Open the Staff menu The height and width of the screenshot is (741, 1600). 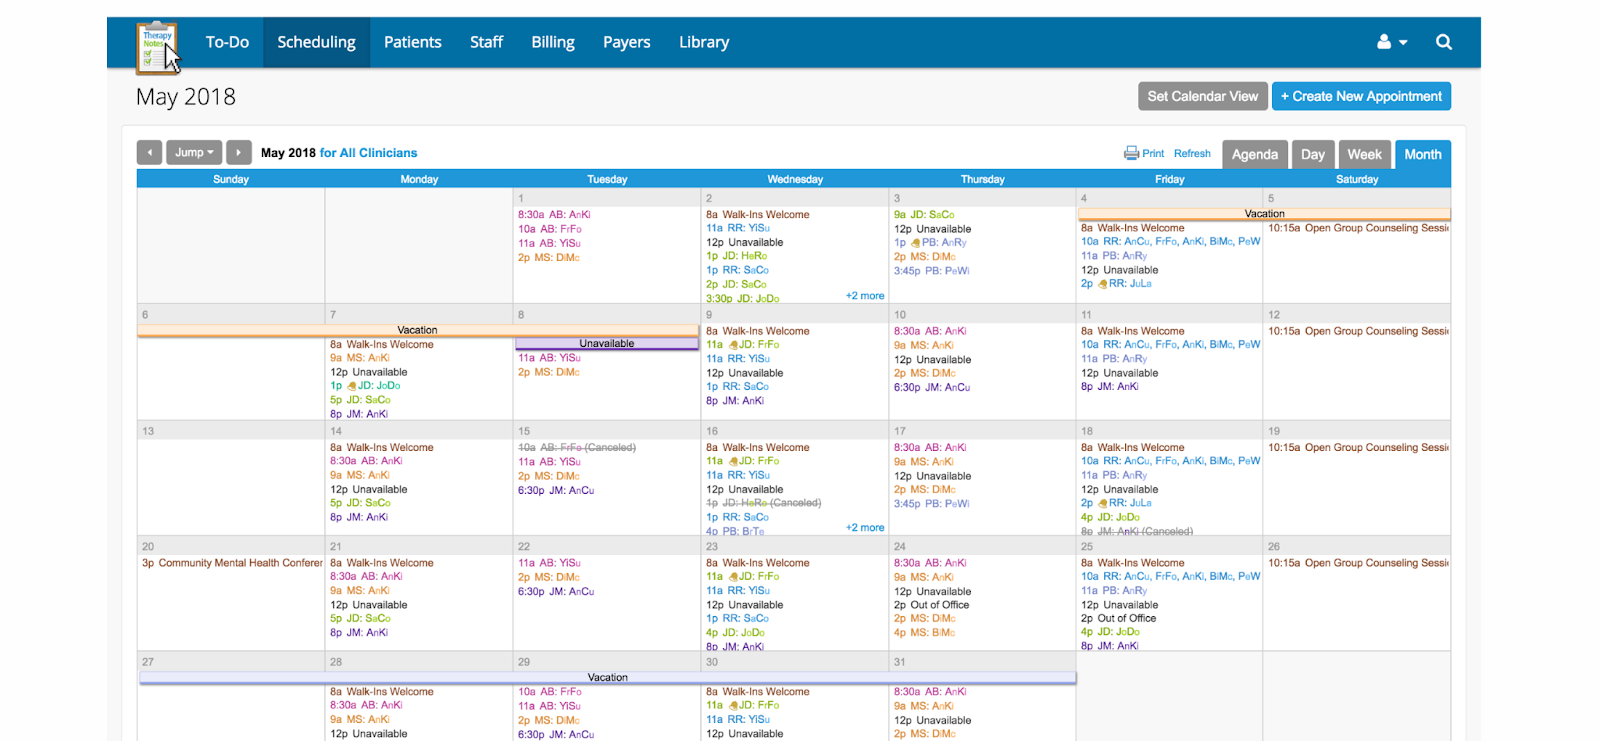[486, 42]
